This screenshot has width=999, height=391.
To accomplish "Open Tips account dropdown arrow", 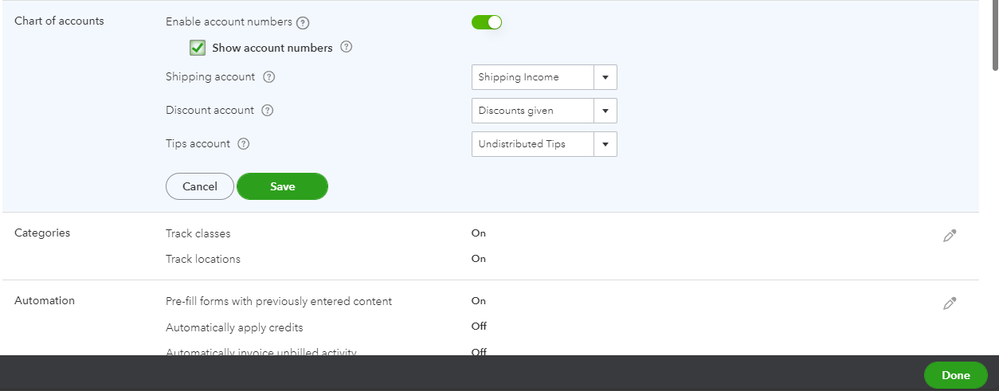I will 605,144.
